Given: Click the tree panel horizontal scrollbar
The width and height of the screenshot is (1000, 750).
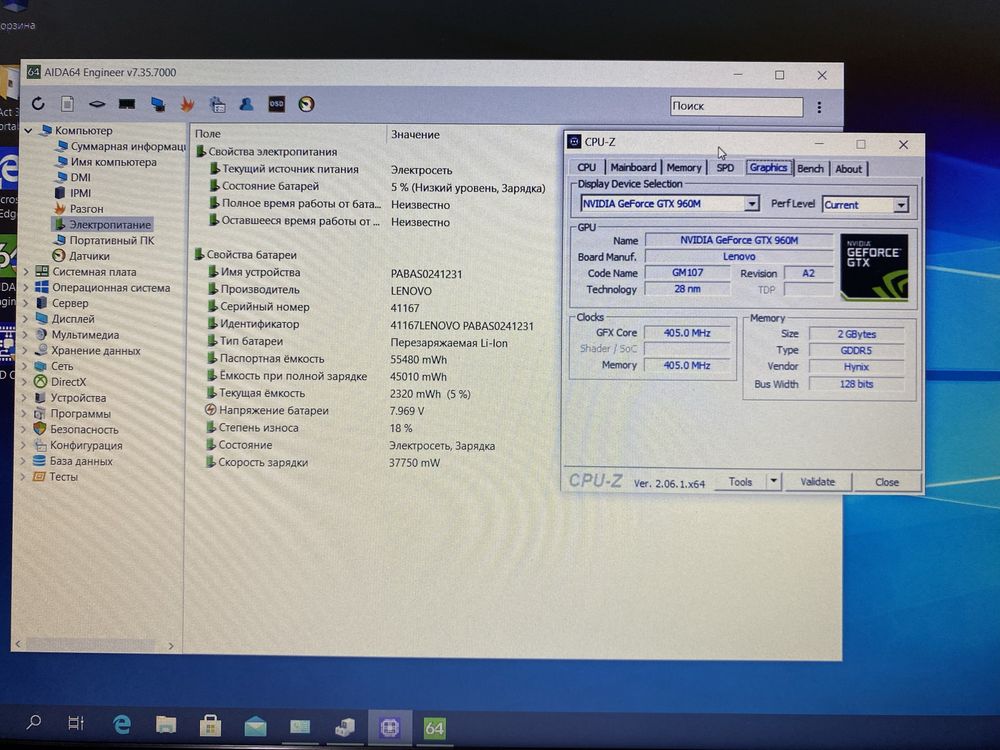Looking at the screenshot, I should point(89,645).
